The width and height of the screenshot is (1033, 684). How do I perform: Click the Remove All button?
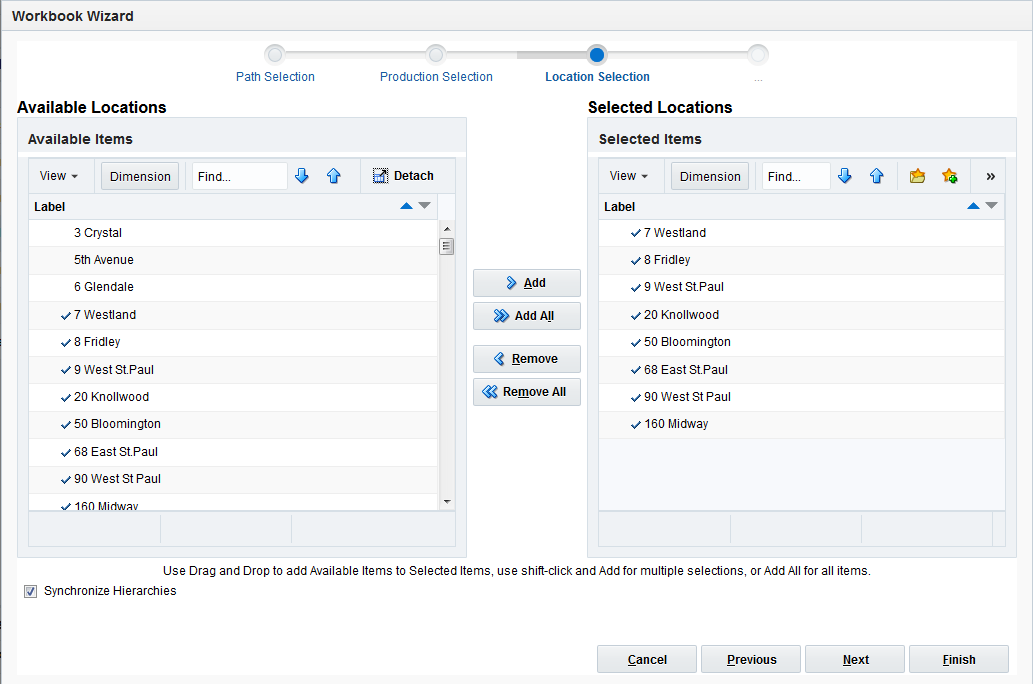coord(526,392)
